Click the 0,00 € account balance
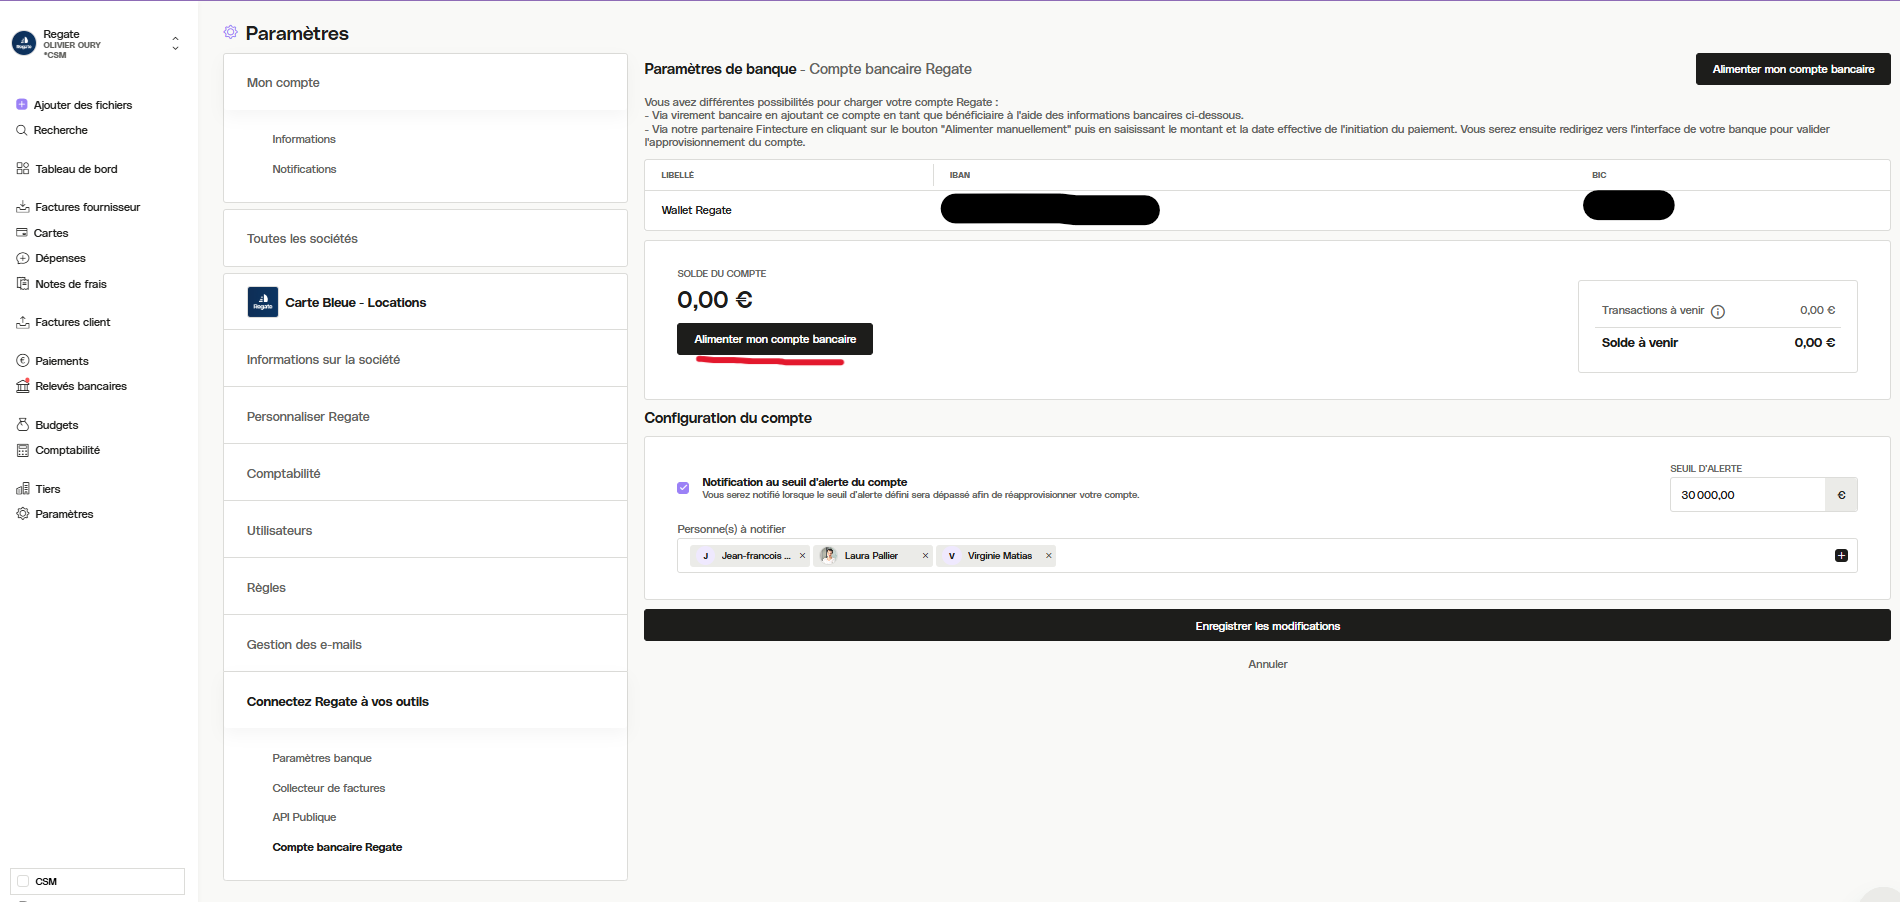The width and height of the screenshot is (1900, 902). (715, 300)
